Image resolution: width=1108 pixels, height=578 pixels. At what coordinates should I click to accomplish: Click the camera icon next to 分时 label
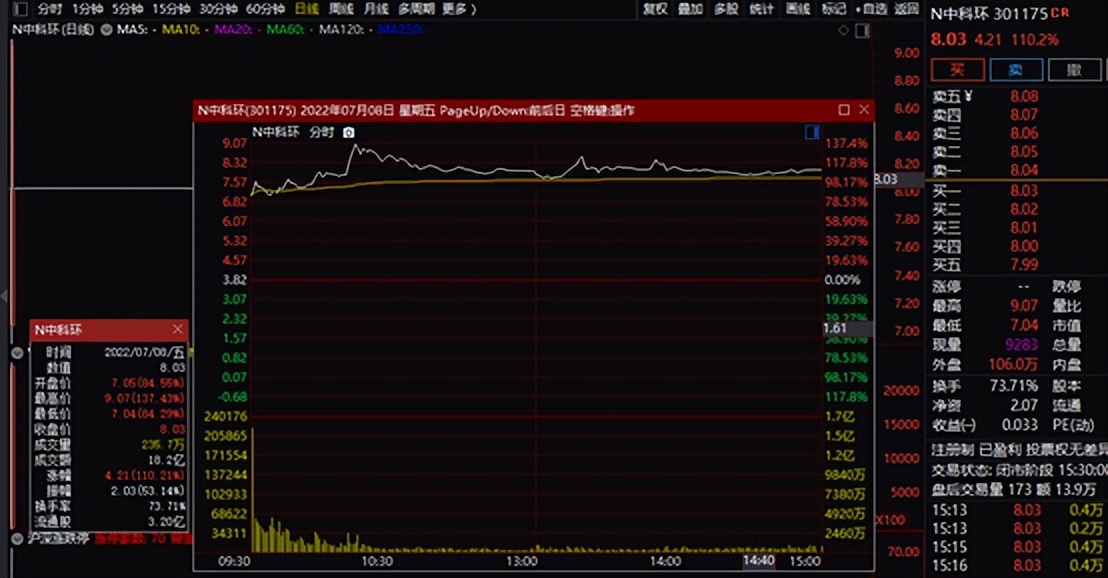pos(348,132)
